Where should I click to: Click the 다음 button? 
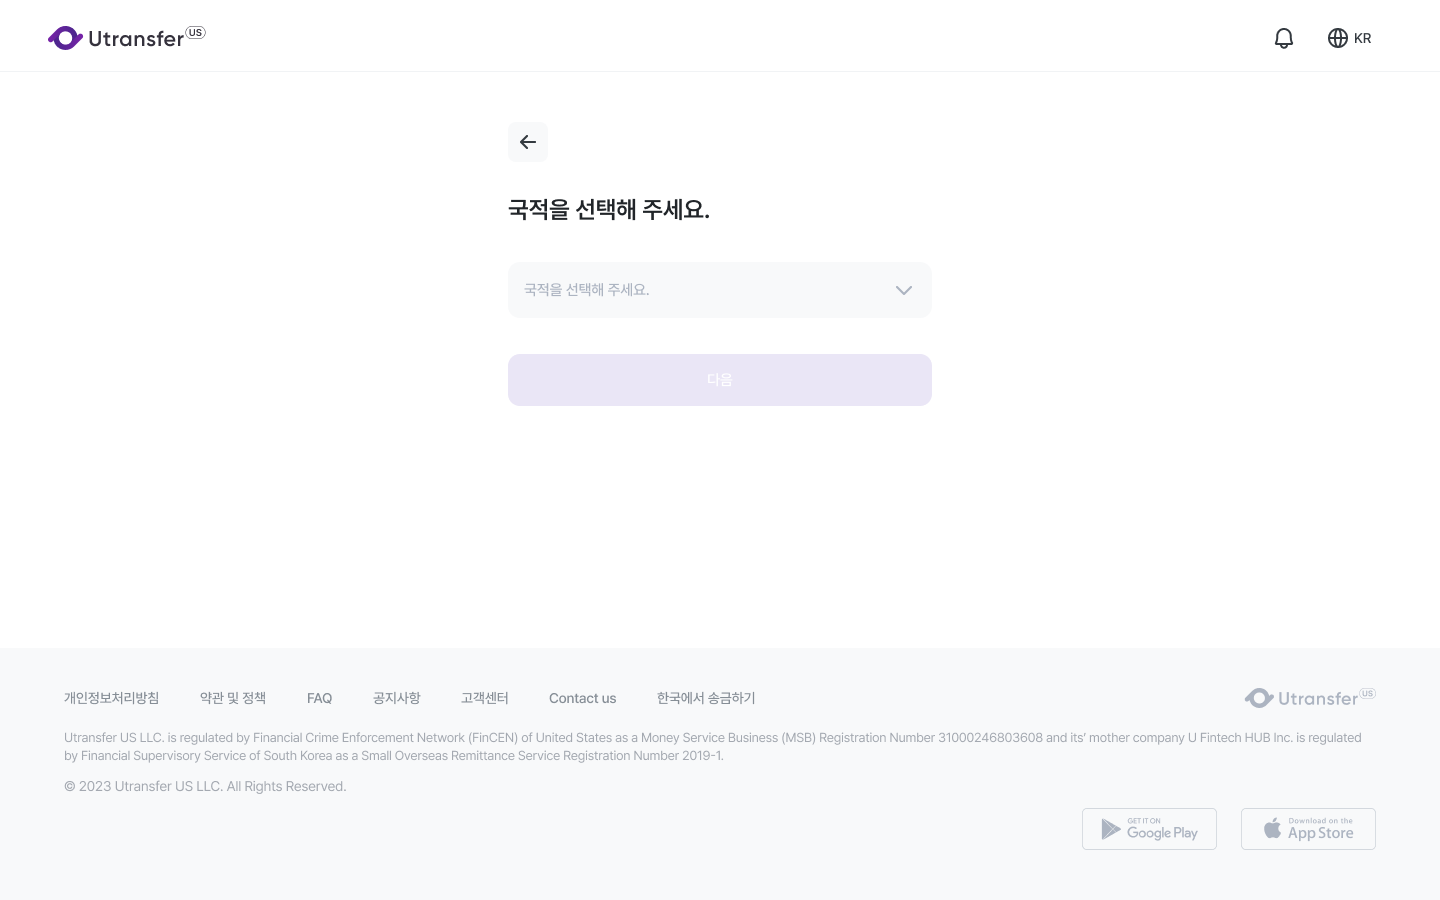pyautogui.click(x=720, y=380)
